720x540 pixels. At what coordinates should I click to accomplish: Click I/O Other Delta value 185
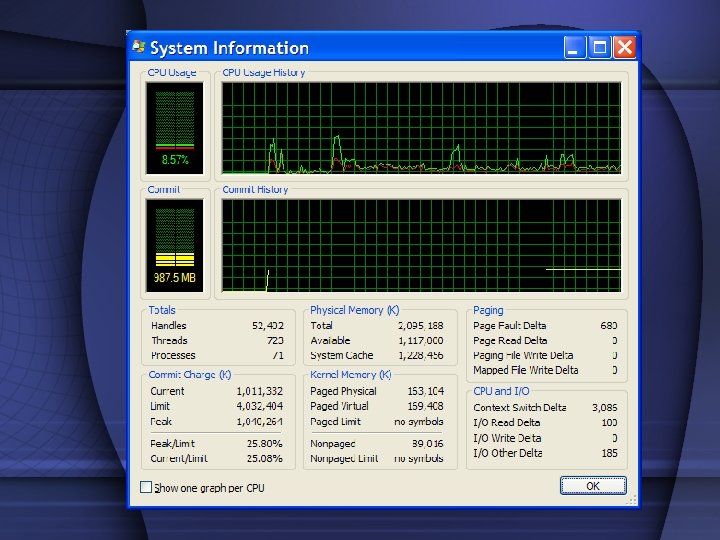pos(609,453)
